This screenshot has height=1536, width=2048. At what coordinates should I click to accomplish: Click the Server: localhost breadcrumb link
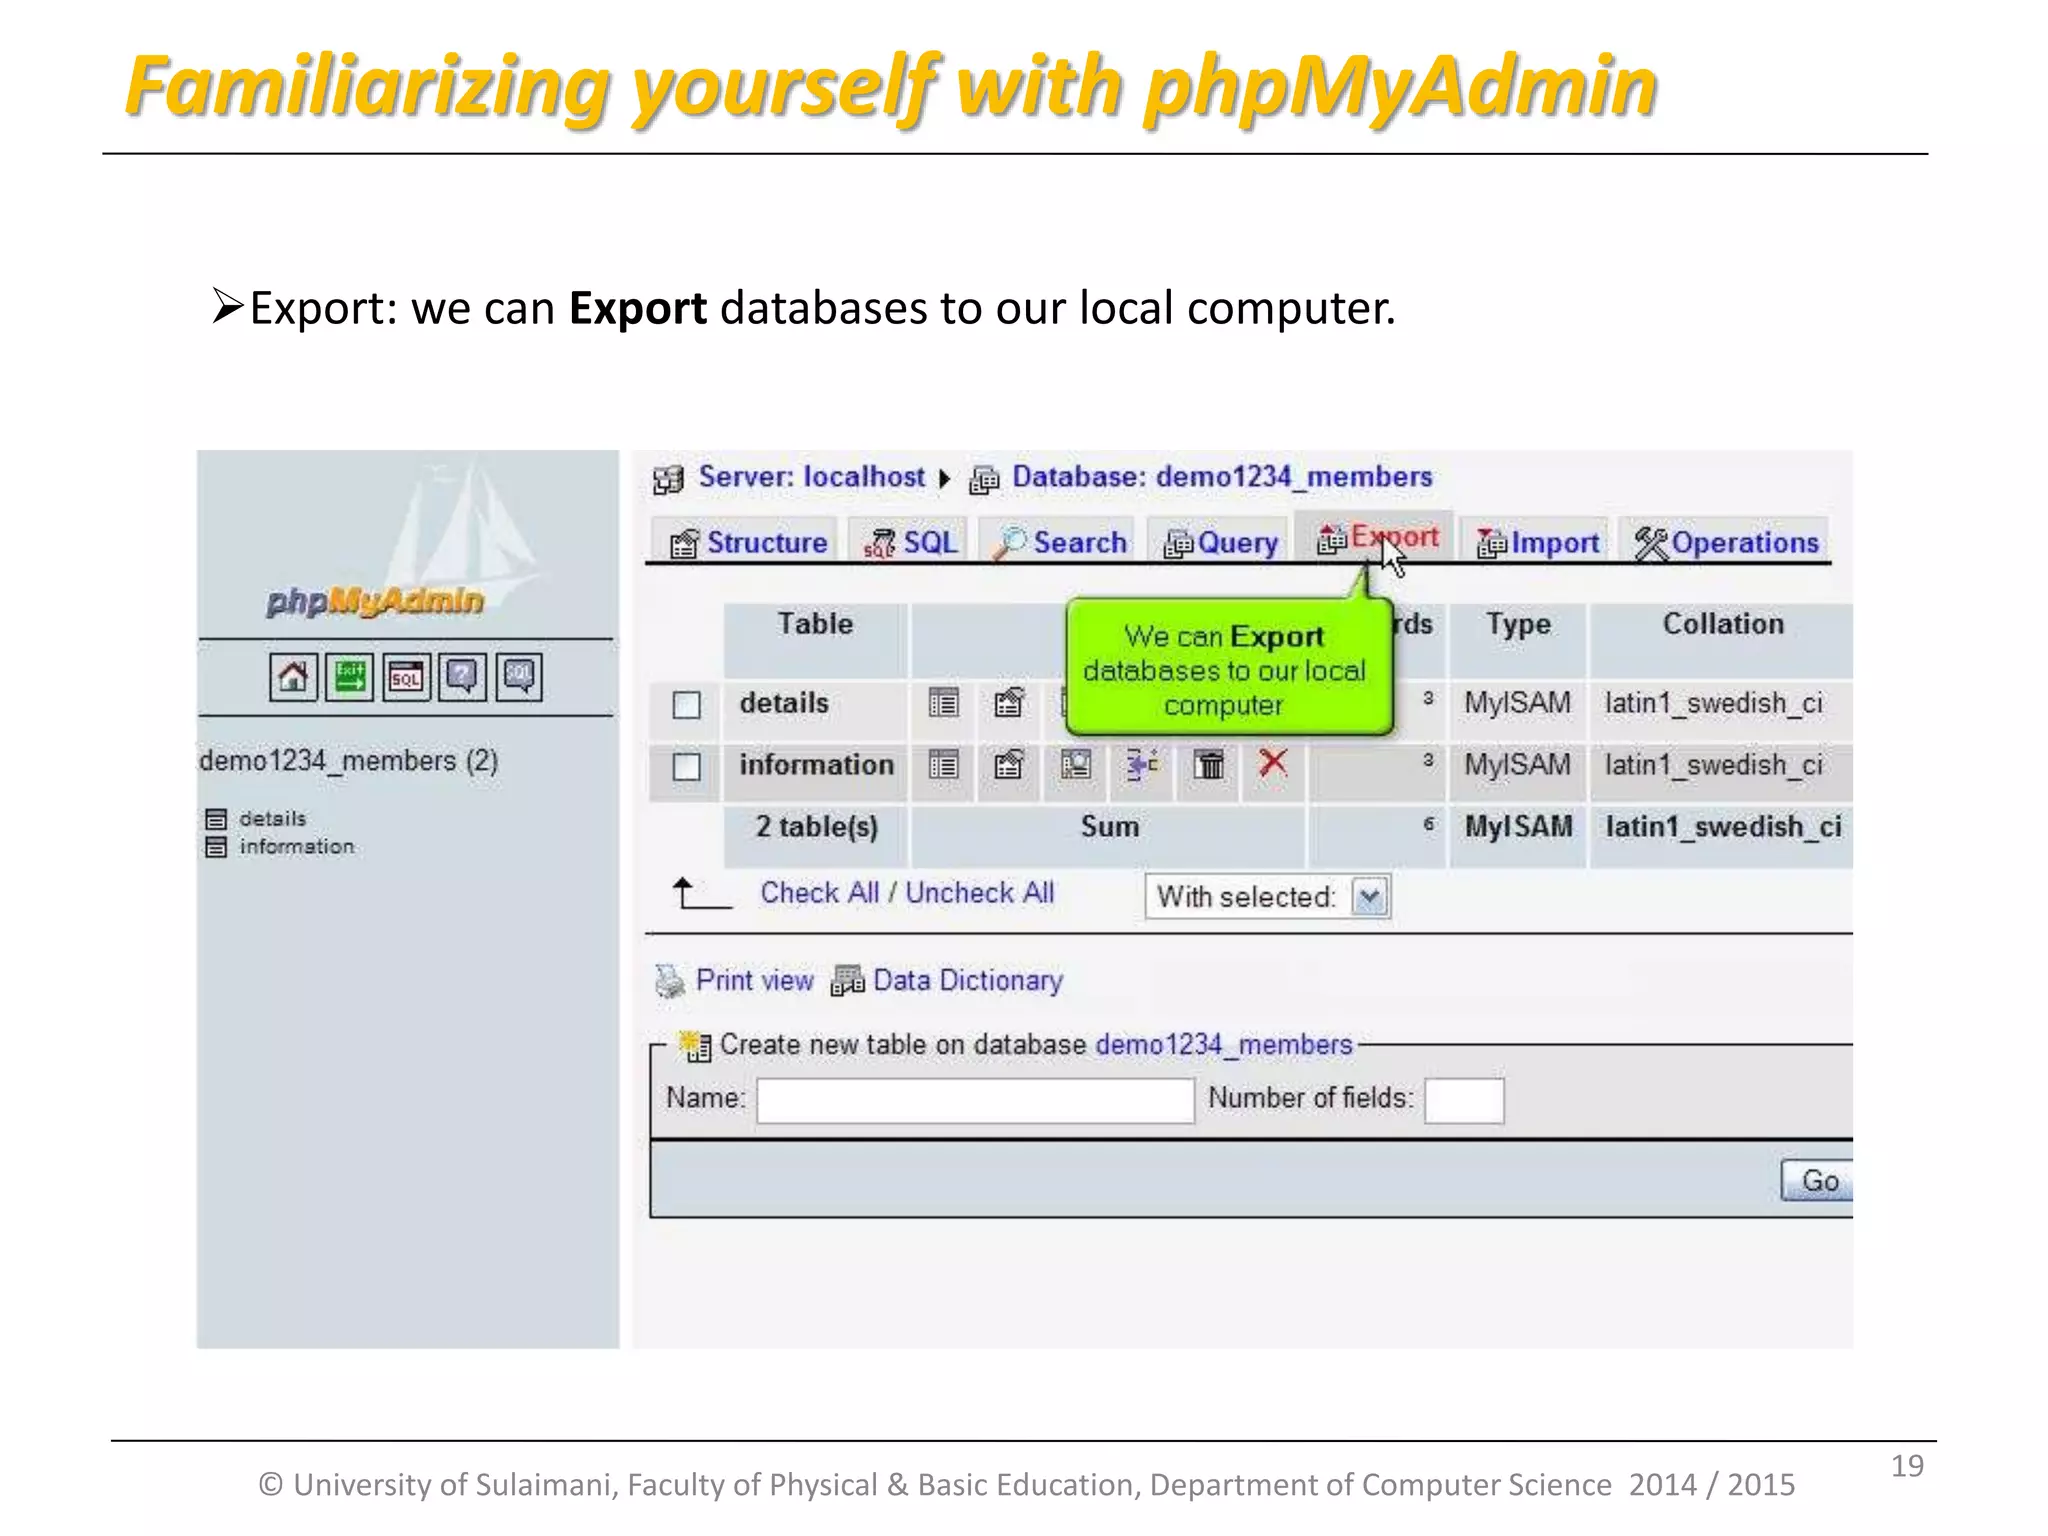(x=811, y=477)
